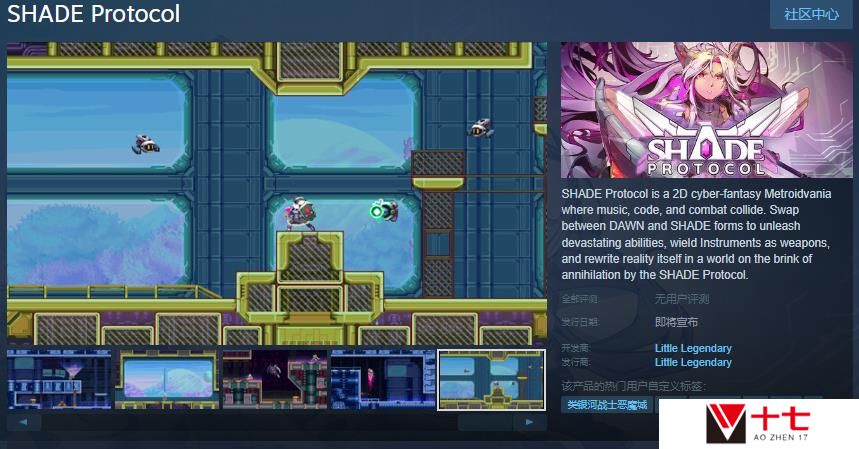Click the 发行日期 label
859x449 pixels.
[580, 322]
